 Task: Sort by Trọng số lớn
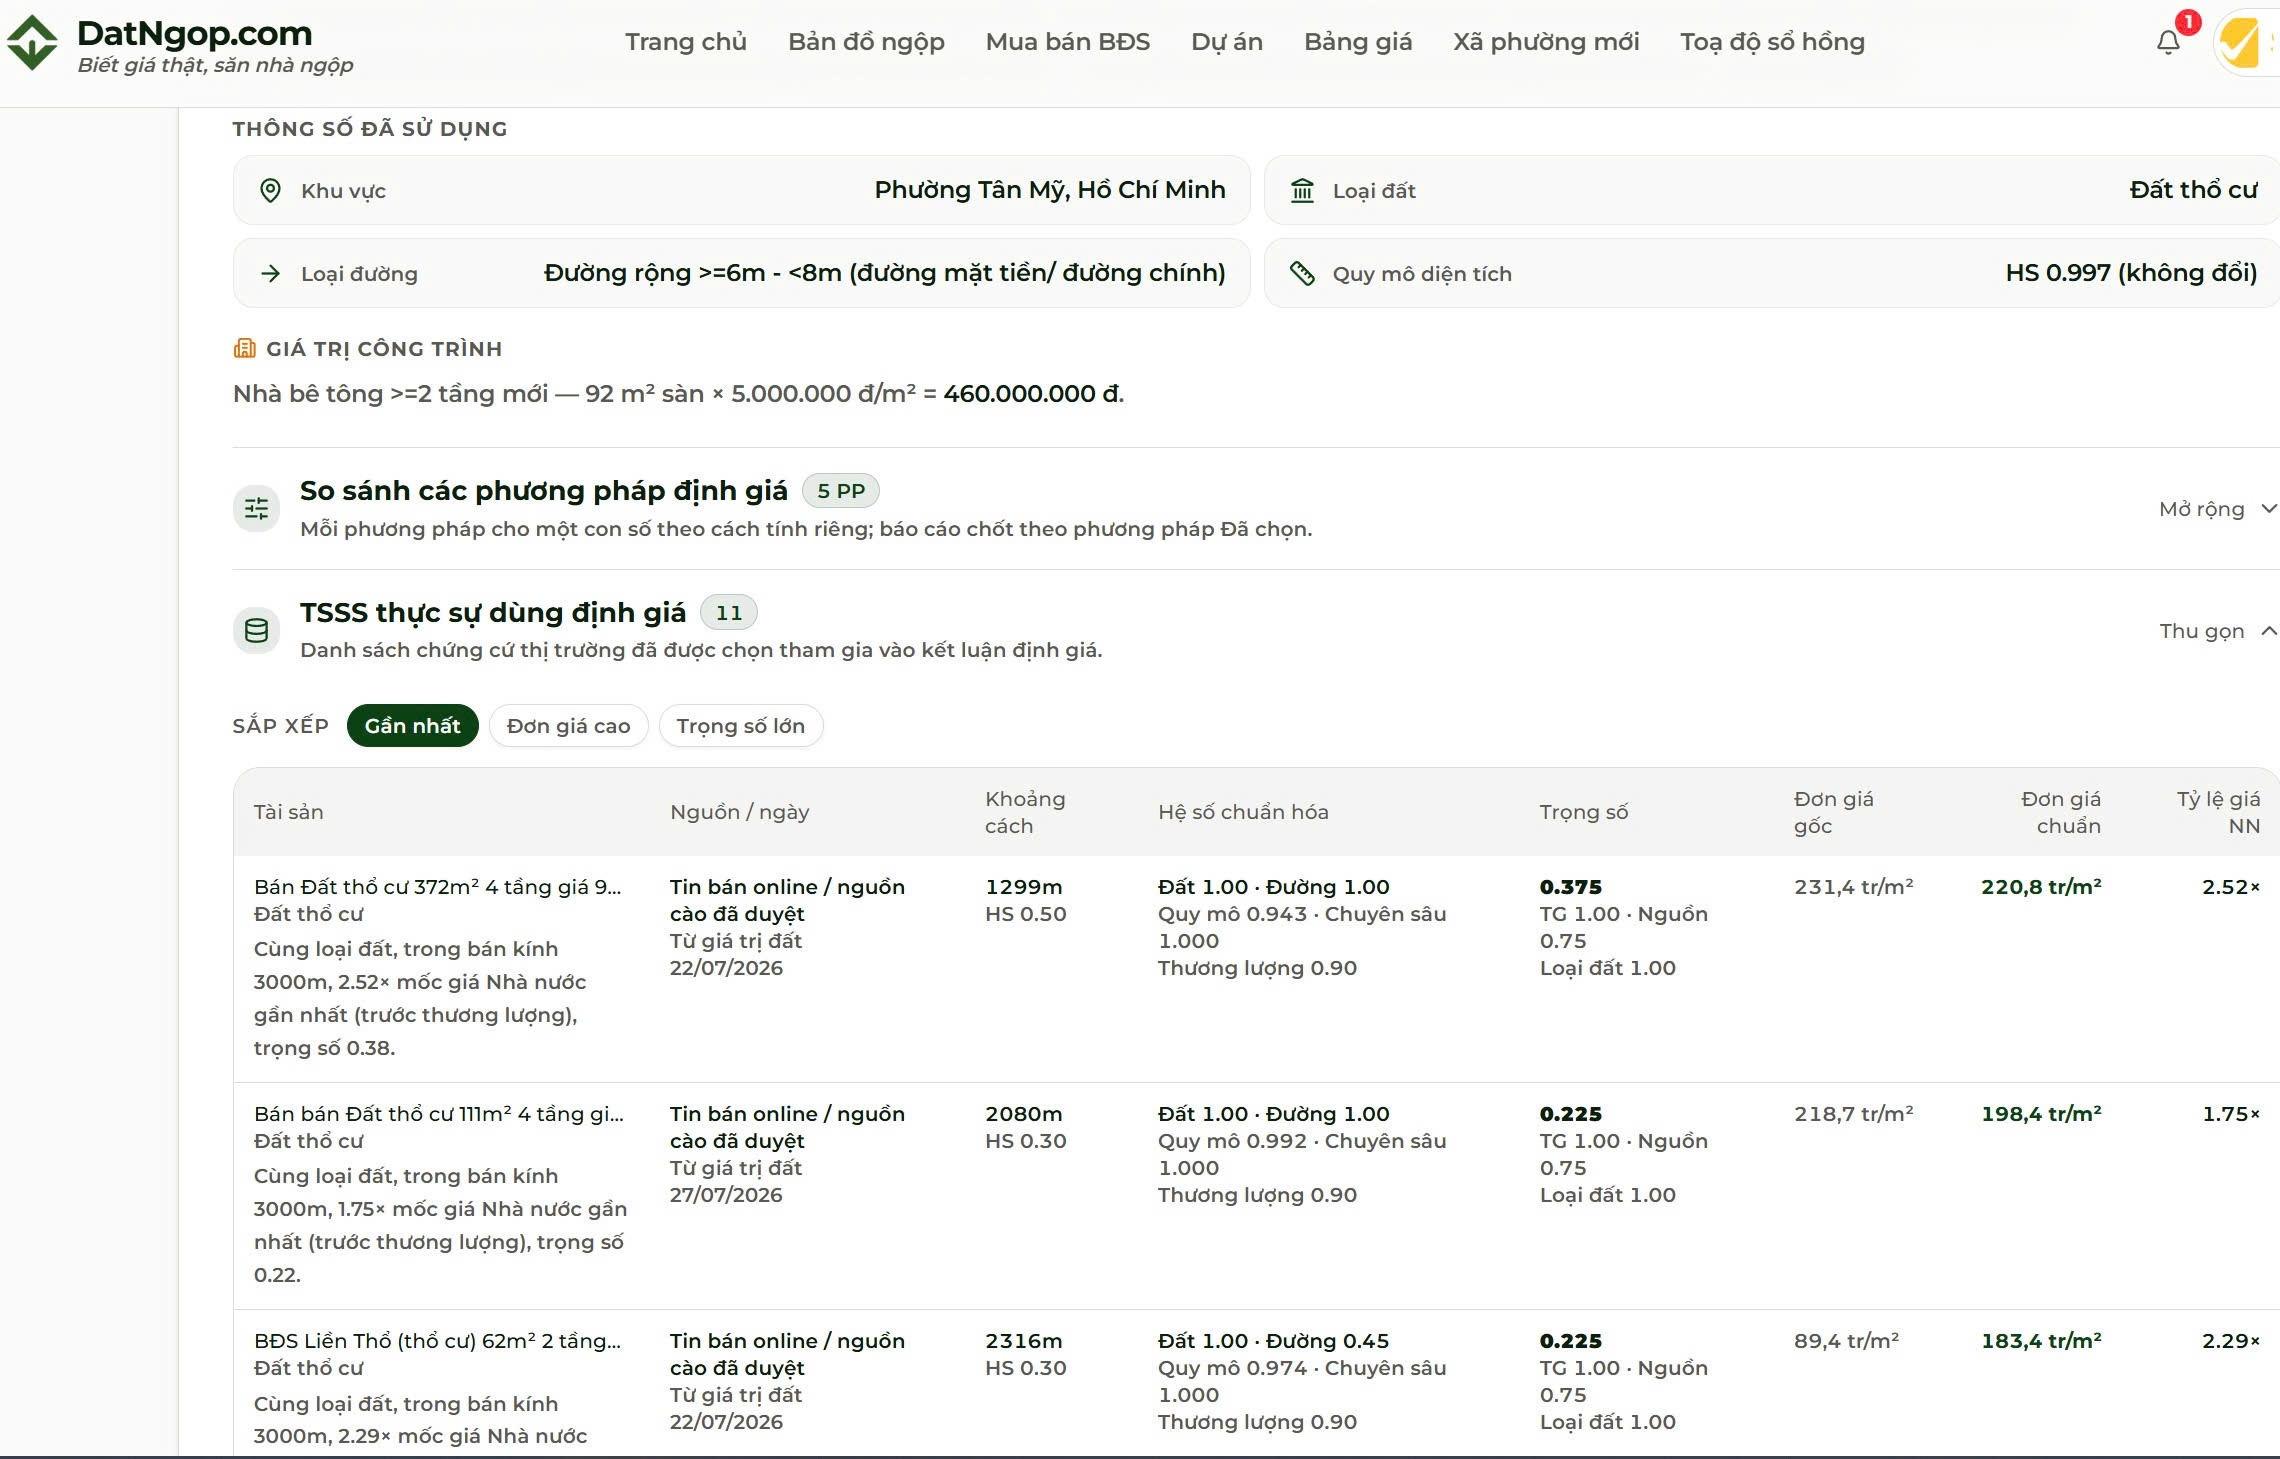[741, 726]
